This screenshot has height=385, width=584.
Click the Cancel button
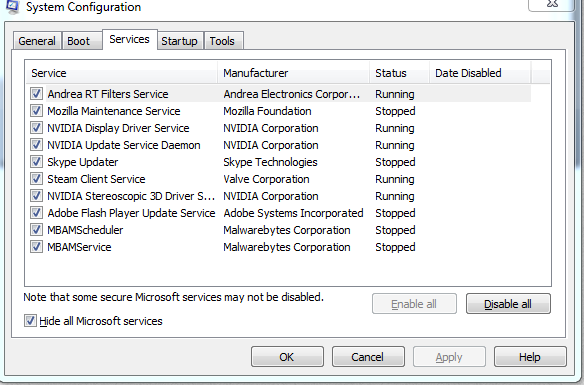click(368, 357)
